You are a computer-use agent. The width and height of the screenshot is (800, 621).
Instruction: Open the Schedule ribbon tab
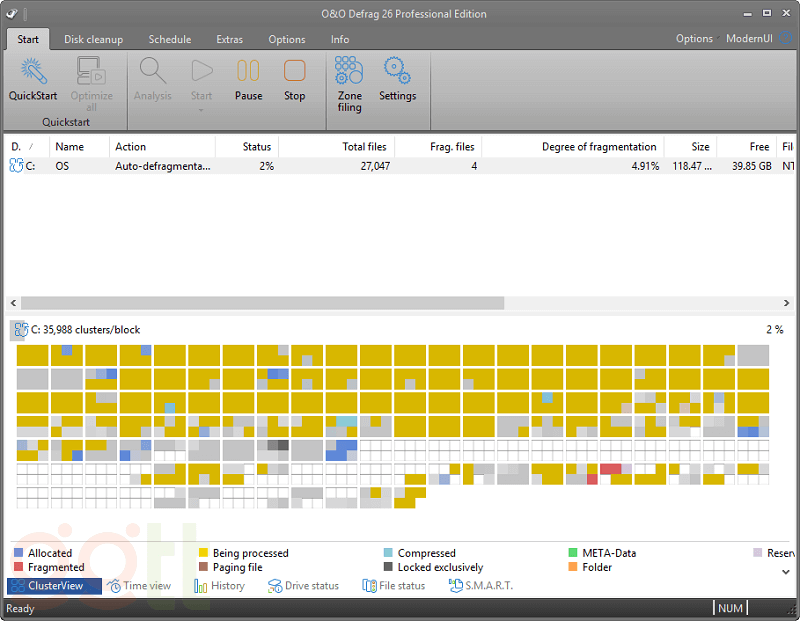click(x=169, y=39)
